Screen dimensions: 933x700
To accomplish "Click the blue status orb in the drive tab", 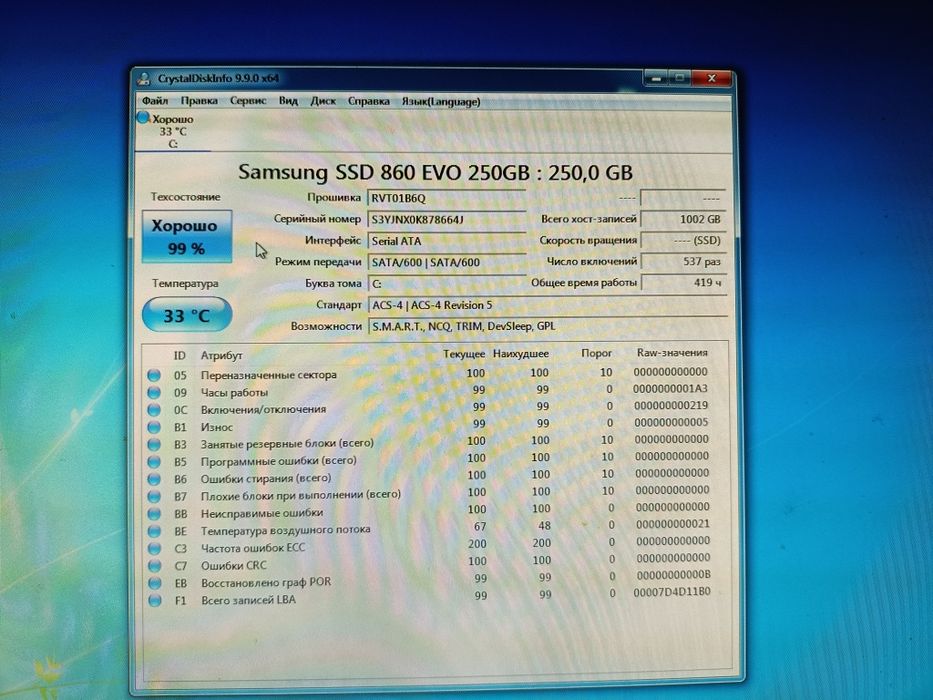I will tap(143, 118).
